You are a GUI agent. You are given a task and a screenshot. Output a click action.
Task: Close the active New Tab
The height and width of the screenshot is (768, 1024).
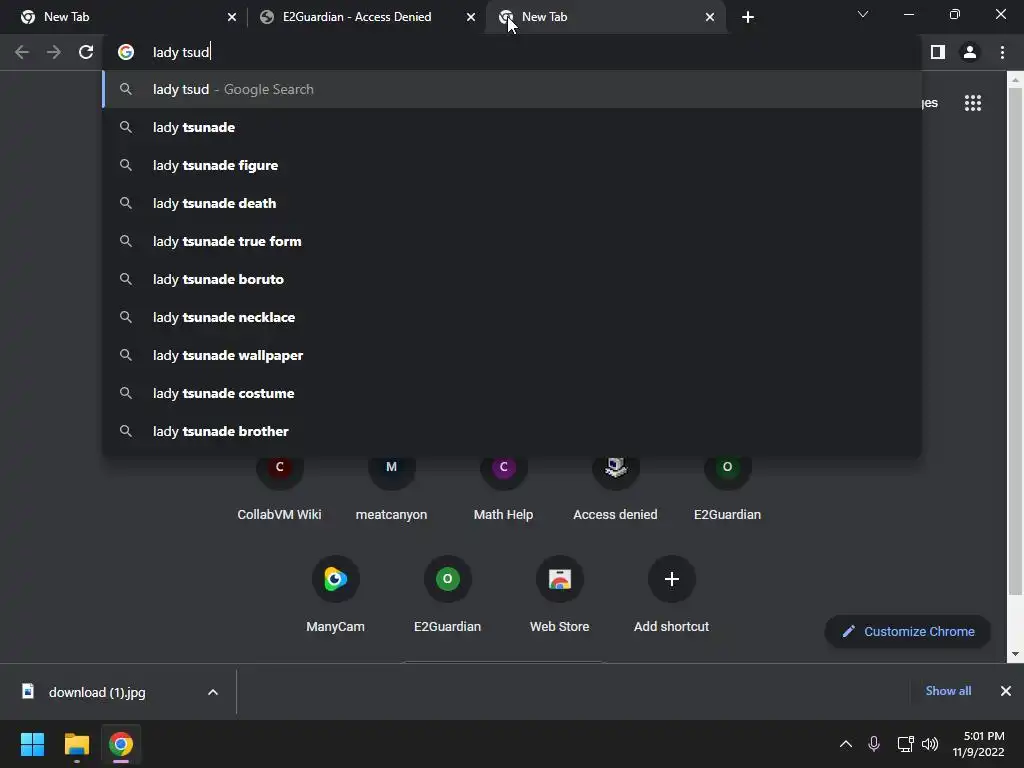pos(710,17)
